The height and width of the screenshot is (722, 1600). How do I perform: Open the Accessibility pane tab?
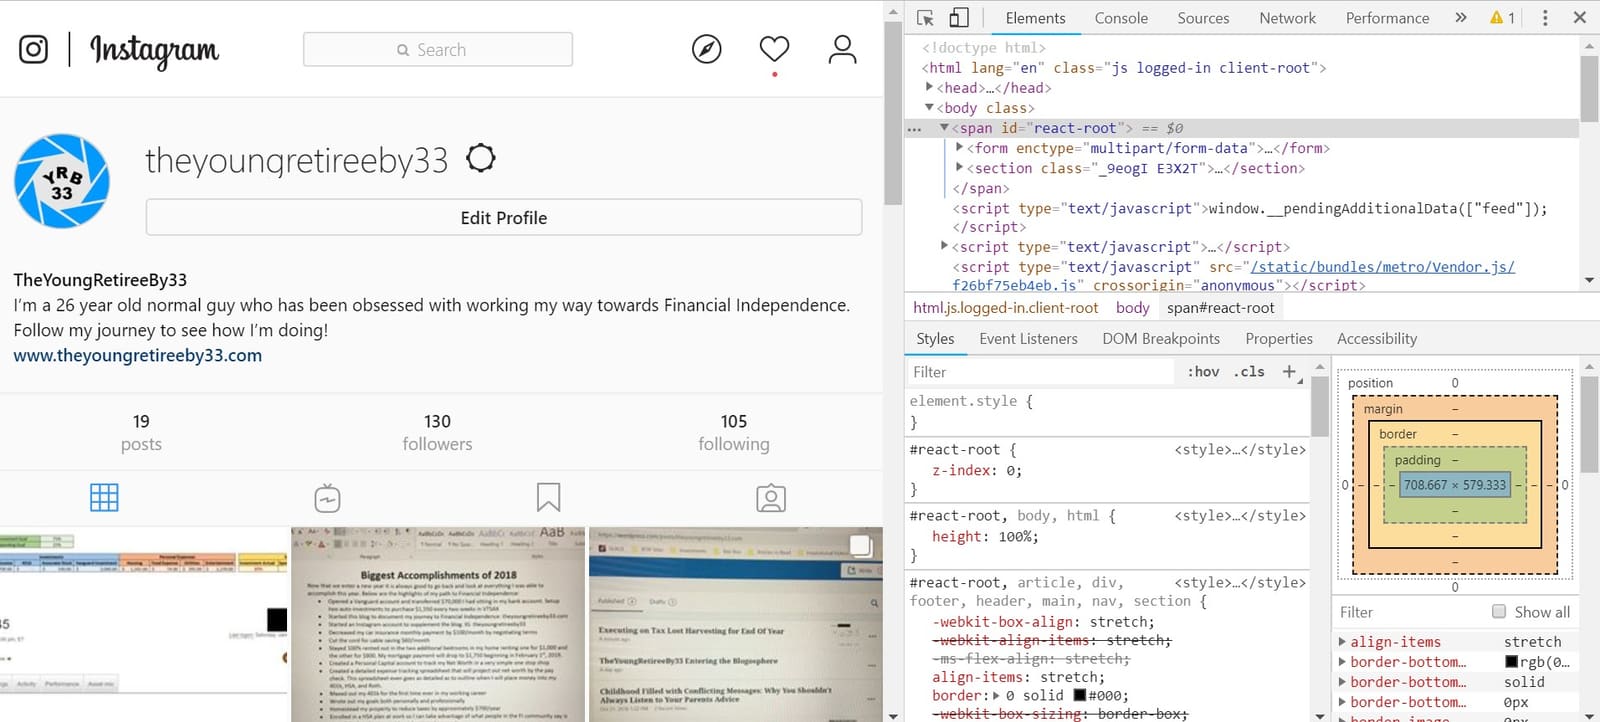(x=1377, y=338)
